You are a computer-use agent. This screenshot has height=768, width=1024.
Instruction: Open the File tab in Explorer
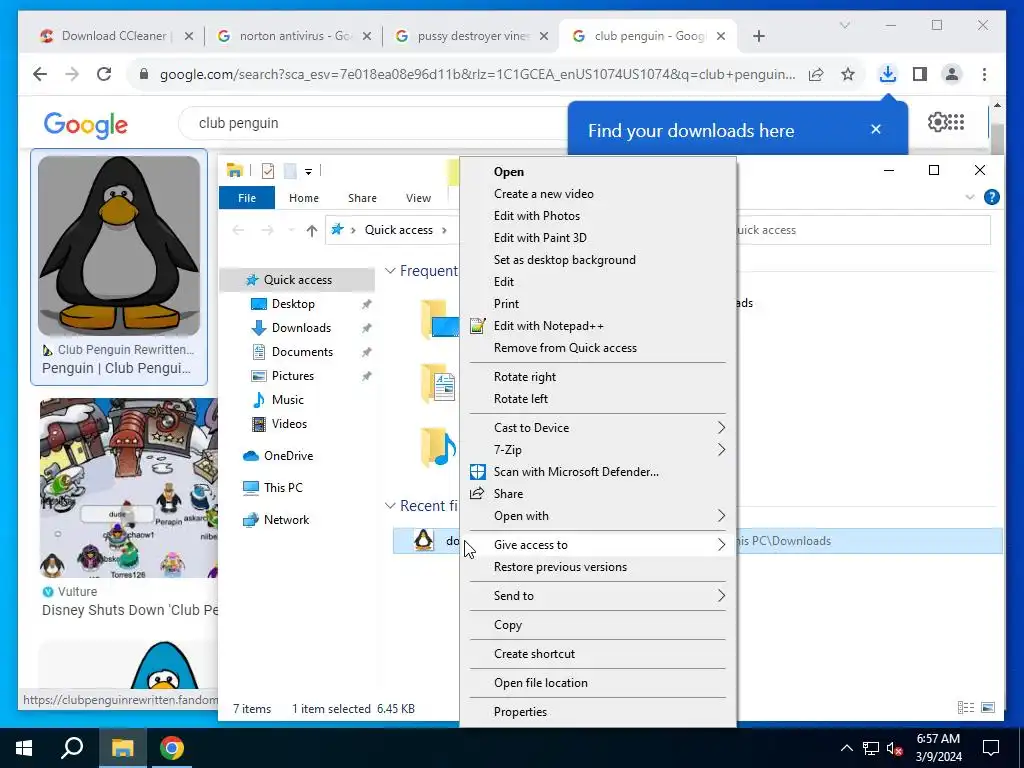click(x=247, y=198)
